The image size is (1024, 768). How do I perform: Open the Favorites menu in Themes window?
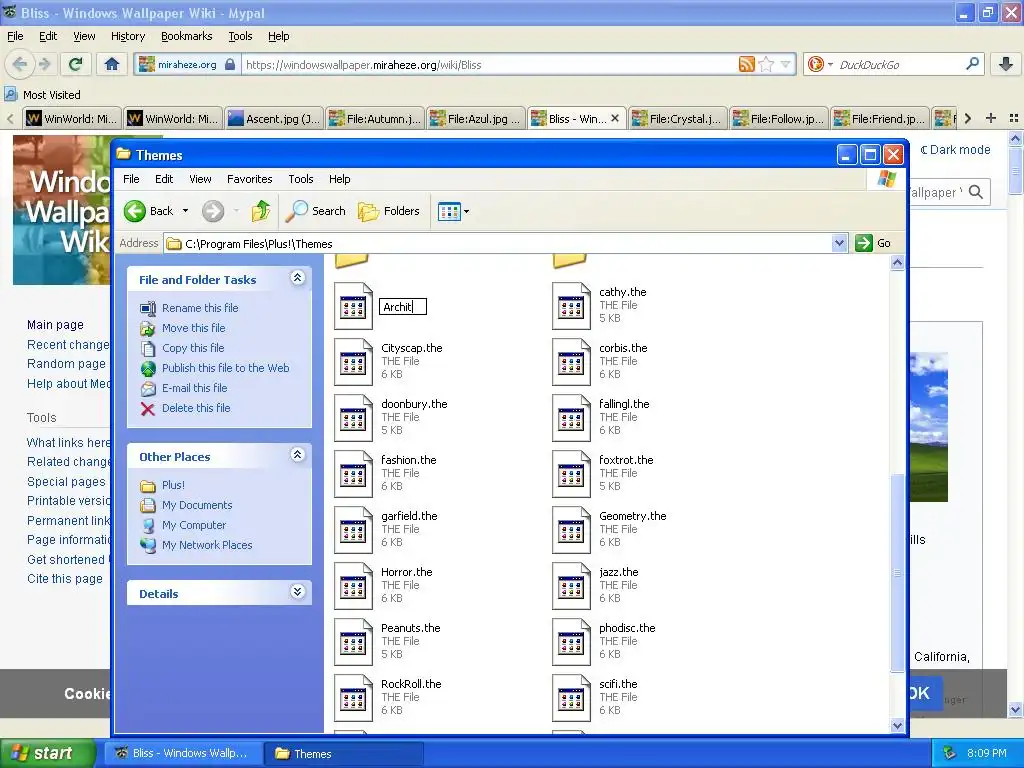(249, 179)
